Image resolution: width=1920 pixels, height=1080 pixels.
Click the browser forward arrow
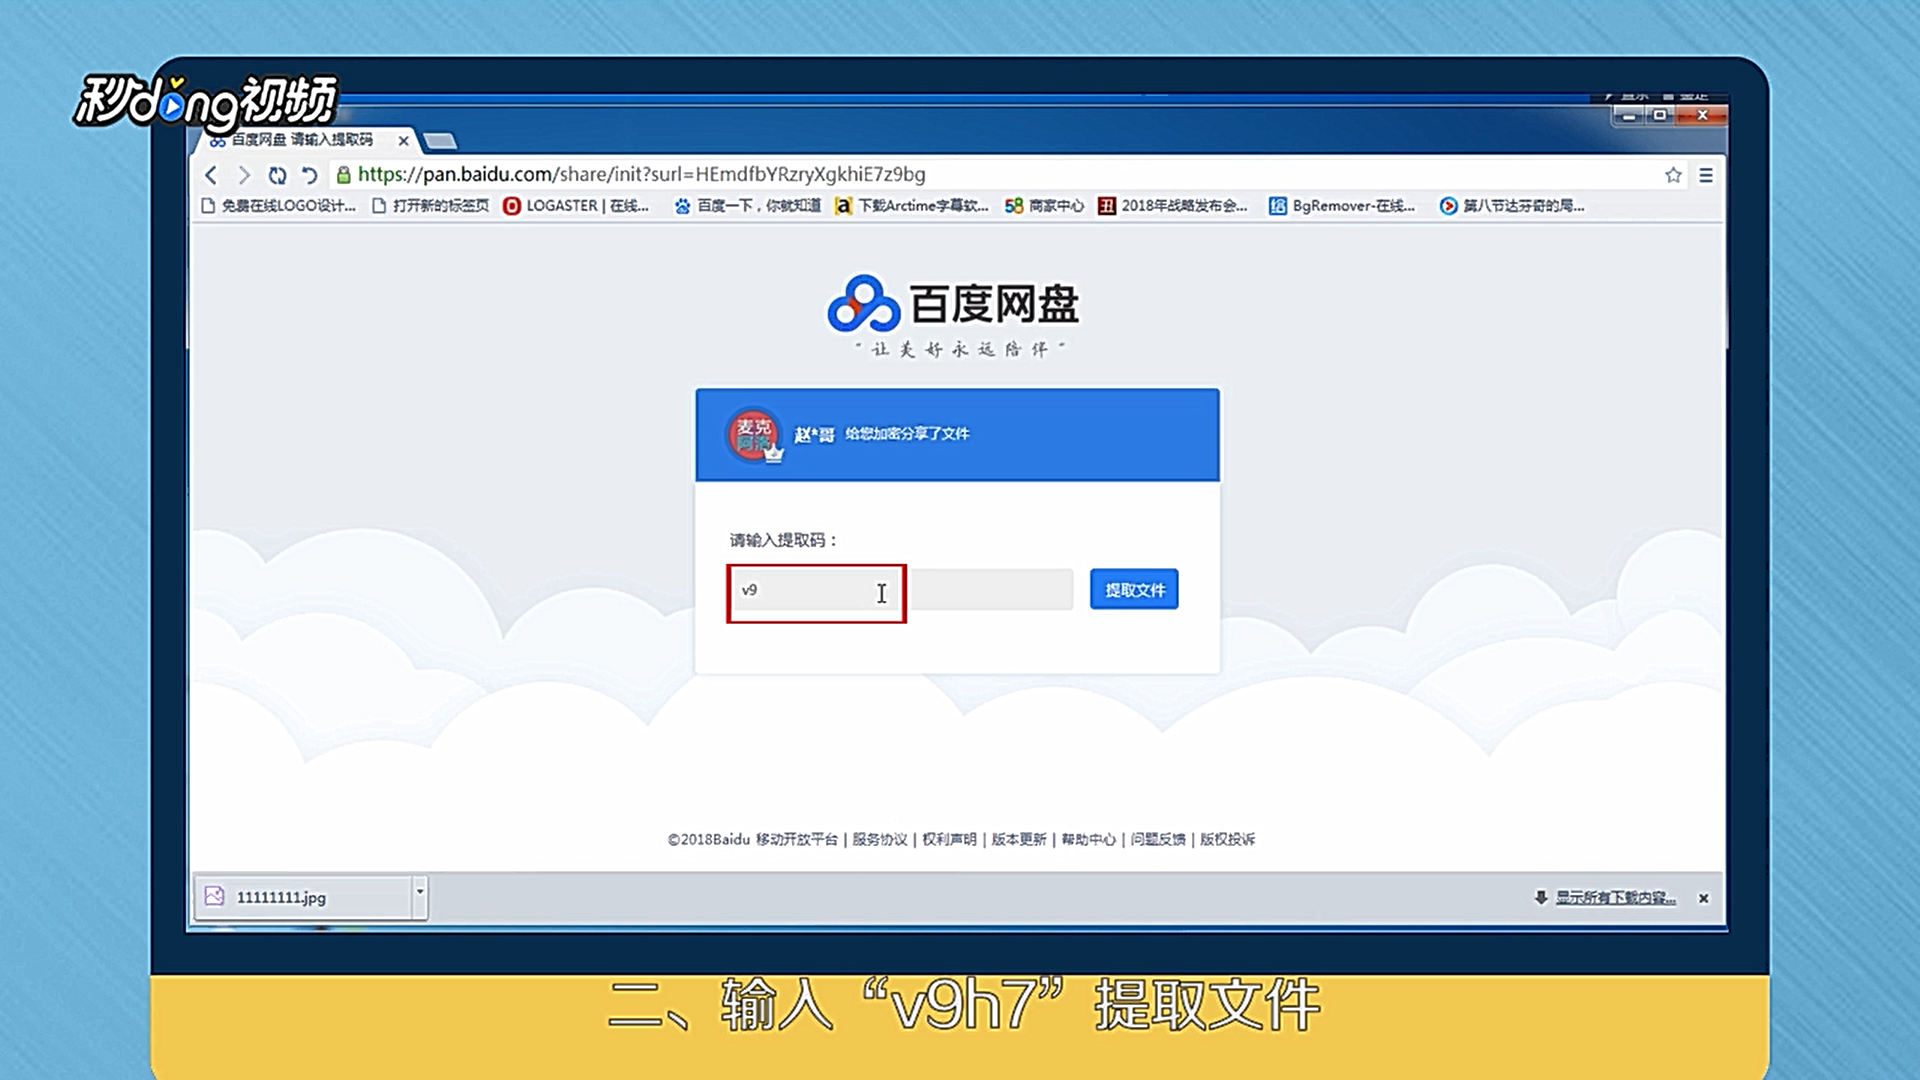pyautogui.click(x=244, y=175)
